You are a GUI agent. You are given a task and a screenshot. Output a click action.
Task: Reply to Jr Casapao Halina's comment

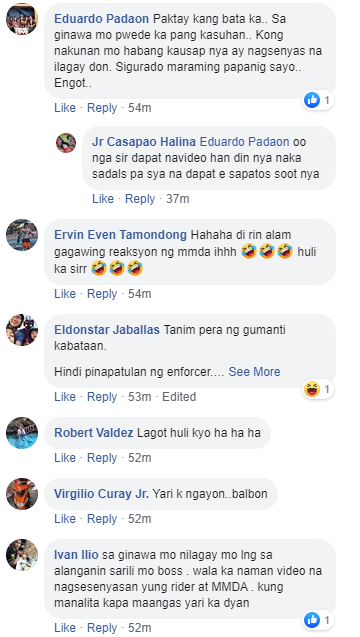(x=140, y=199)
